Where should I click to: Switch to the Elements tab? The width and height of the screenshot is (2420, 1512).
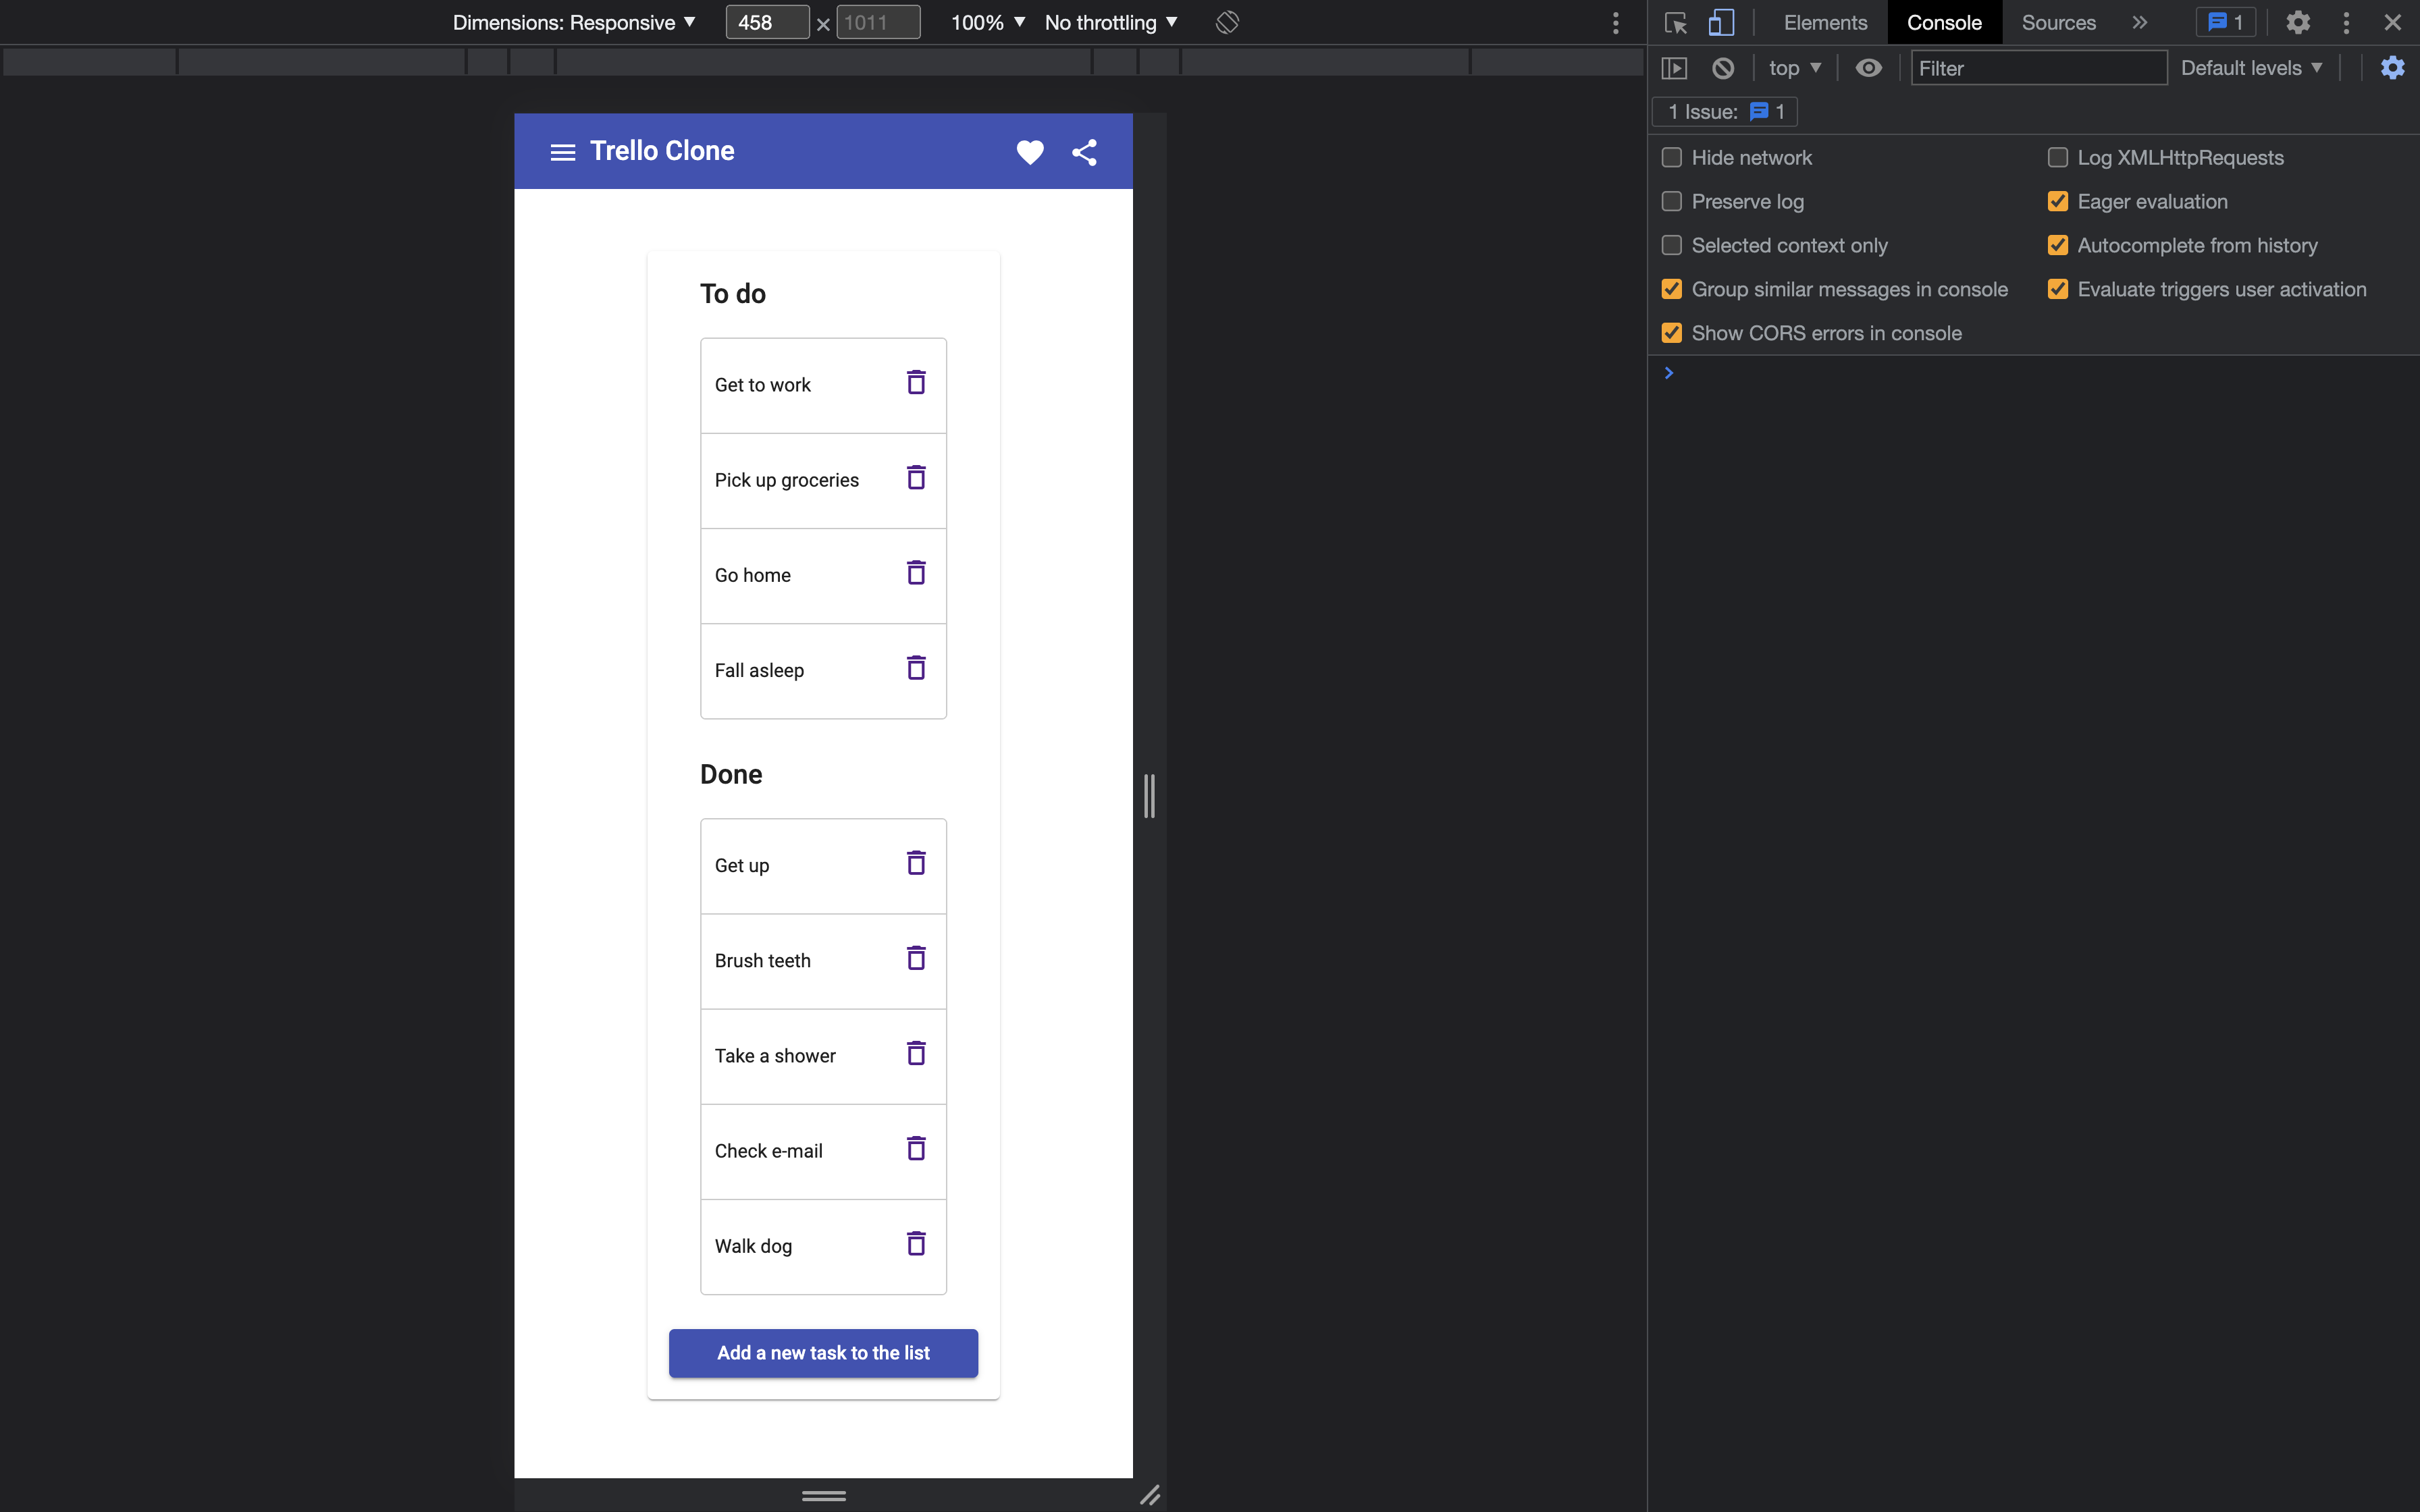(1824, 22)
